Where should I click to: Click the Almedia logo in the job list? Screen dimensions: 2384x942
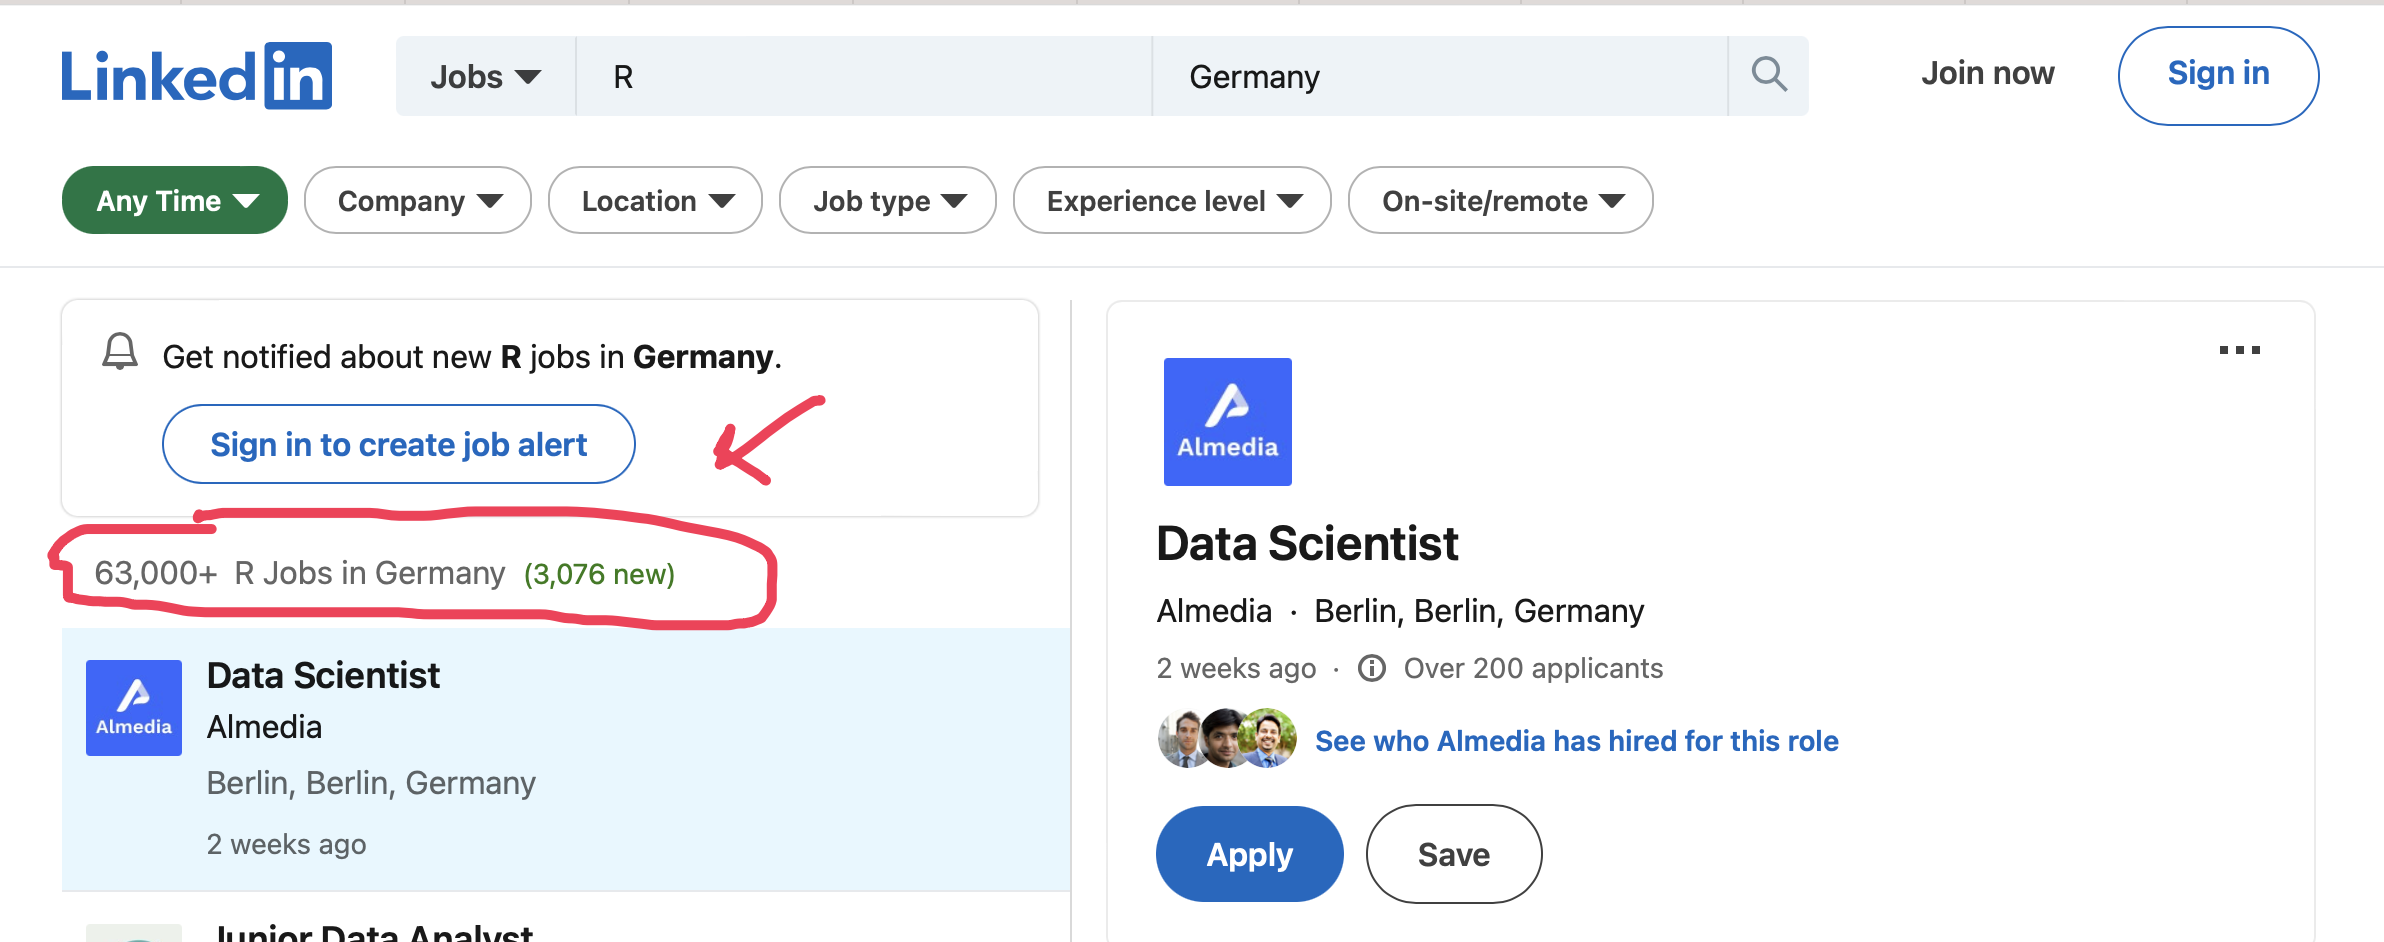(x=134, y=708)
